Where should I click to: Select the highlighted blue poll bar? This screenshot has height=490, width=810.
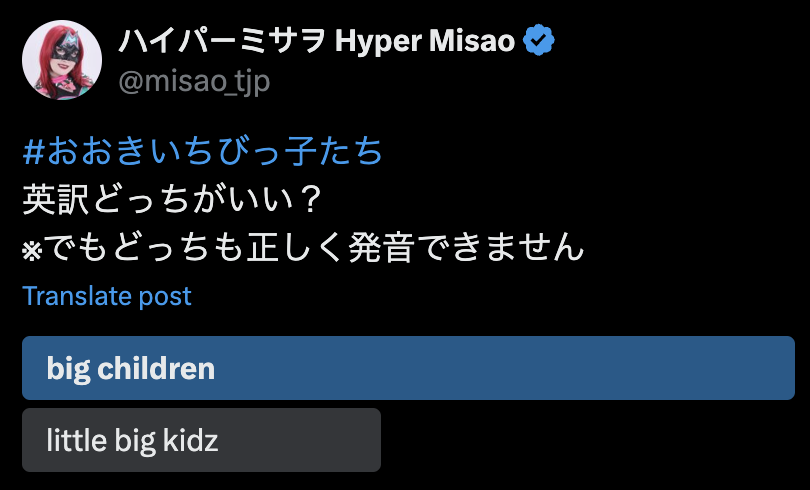[x=408, y=368]
